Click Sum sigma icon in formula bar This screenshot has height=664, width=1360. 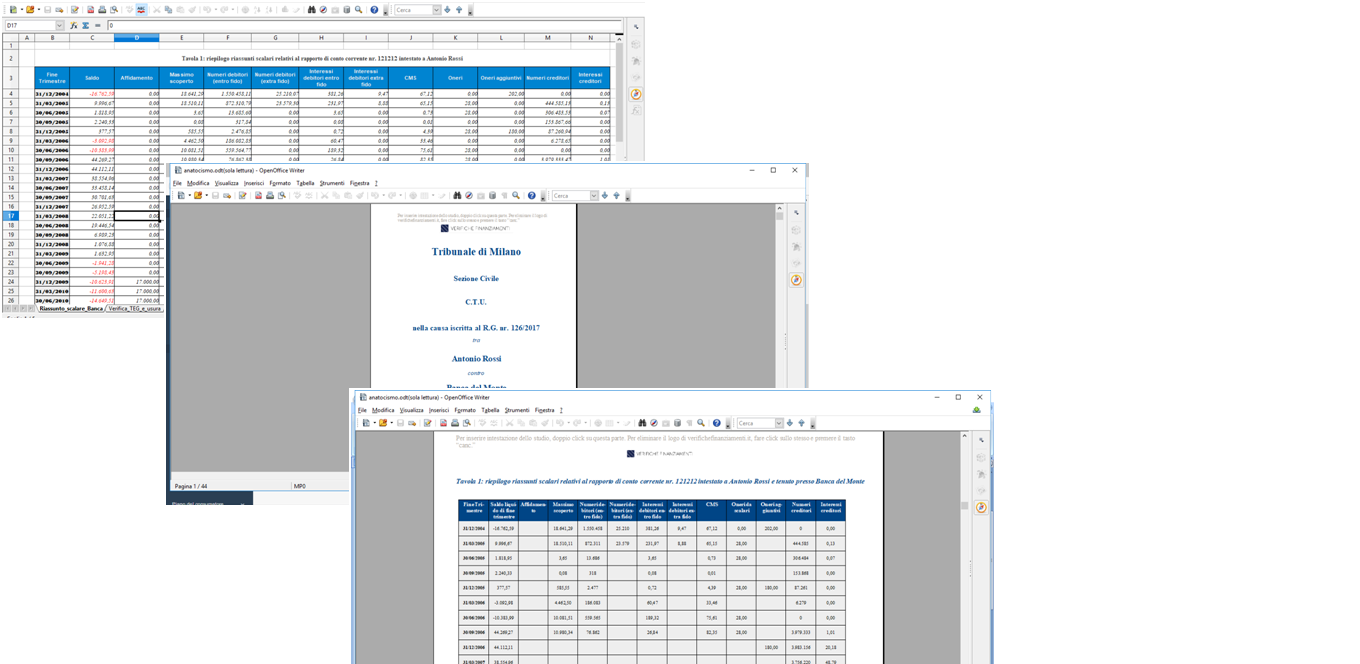(86, 25)
